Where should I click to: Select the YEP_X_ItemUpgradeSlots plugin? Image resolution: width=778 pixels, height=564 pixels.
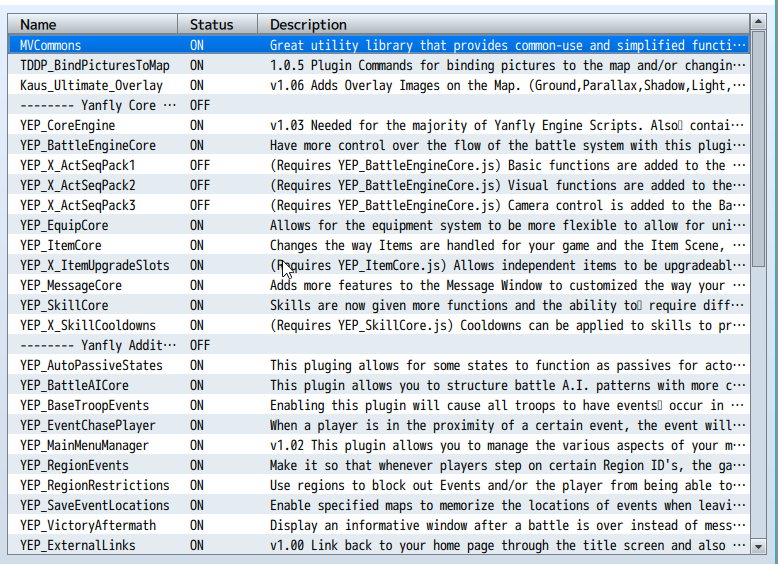(x=379, y=265)
